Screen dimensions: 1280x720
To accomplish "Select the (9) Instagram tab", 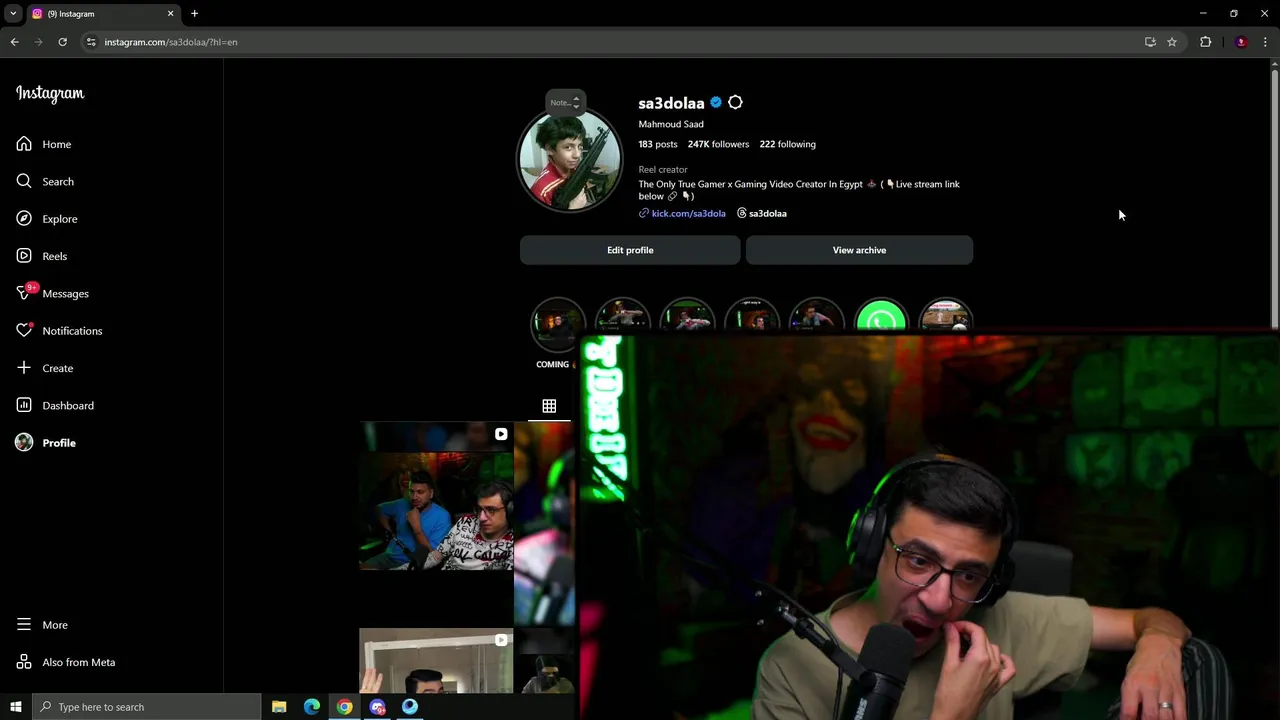I will pos(102,14).
